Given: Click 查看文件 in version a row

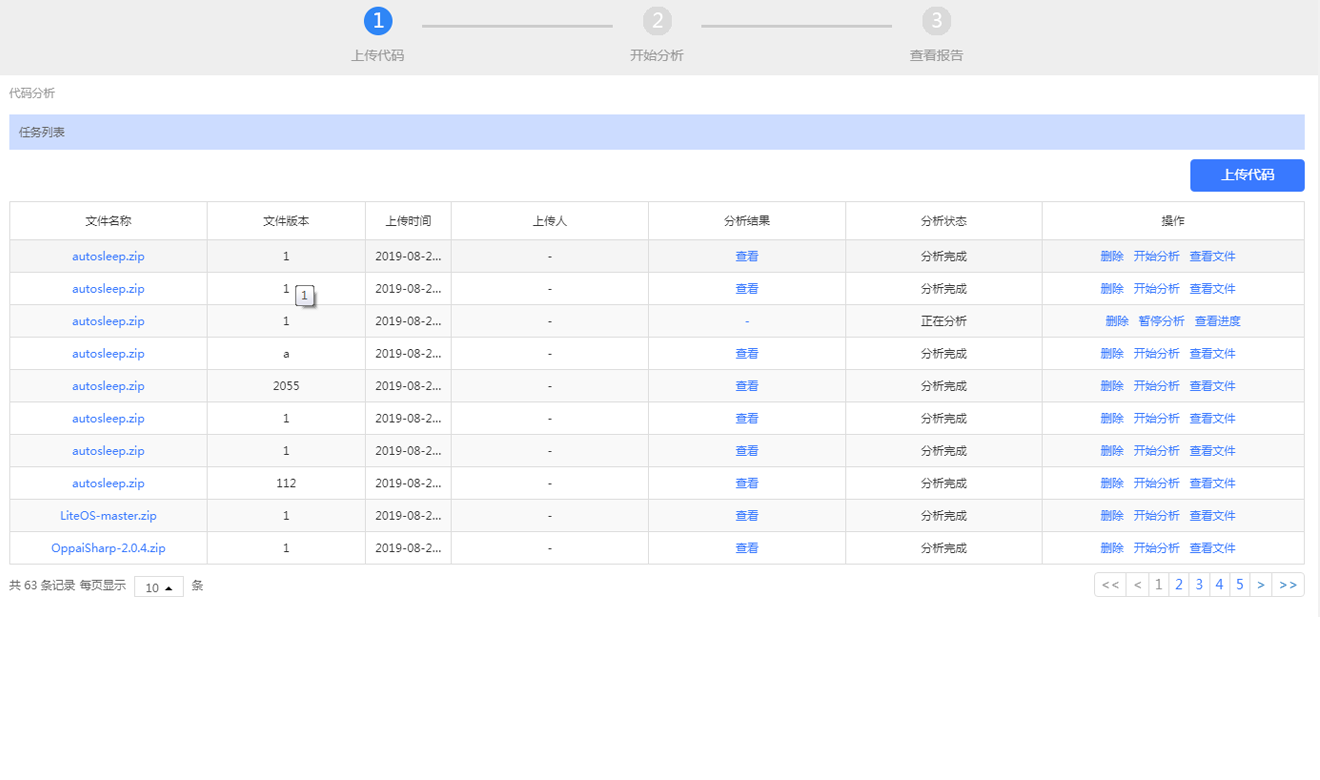Looking at the screenshot, I should (x=1212, y=354).
